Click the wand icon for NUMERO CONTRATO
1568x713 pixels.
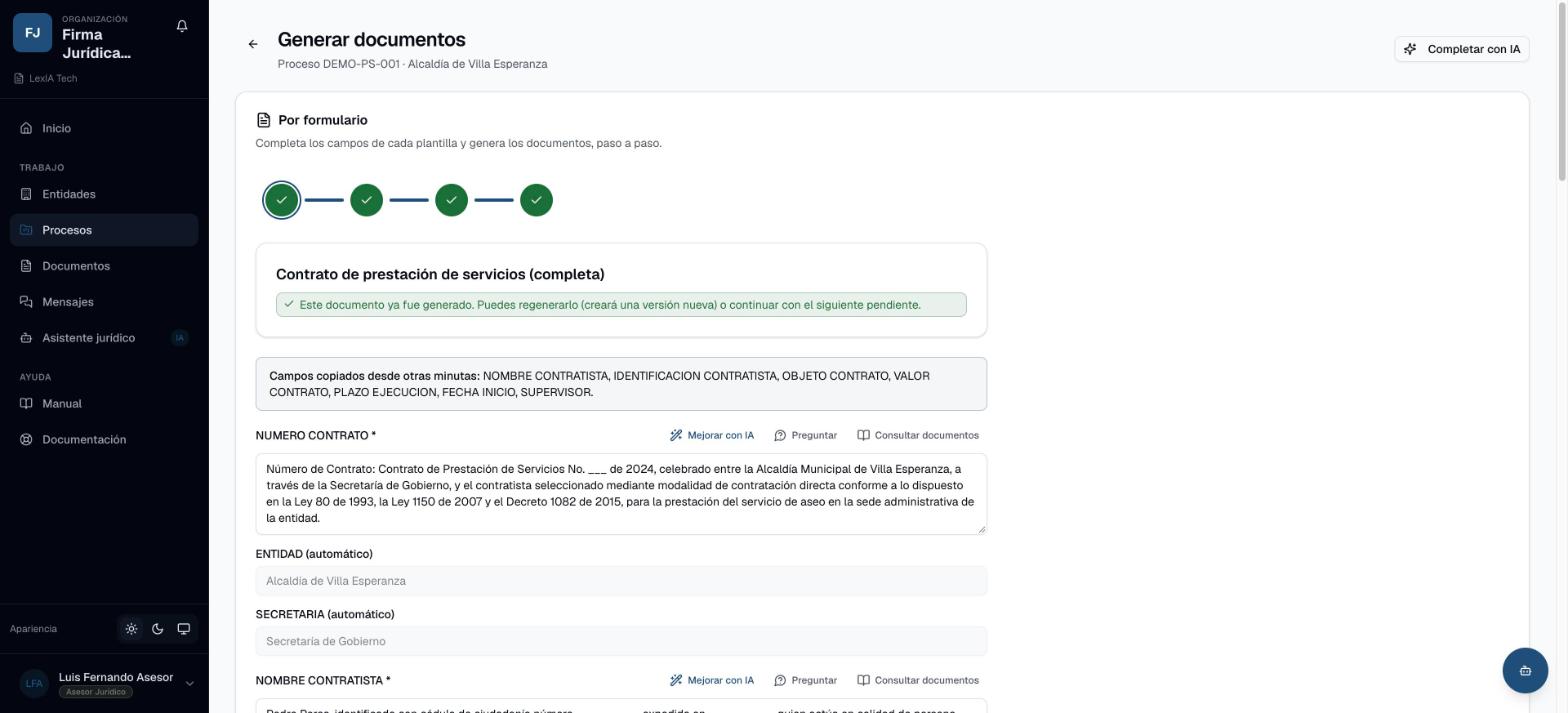676,436
